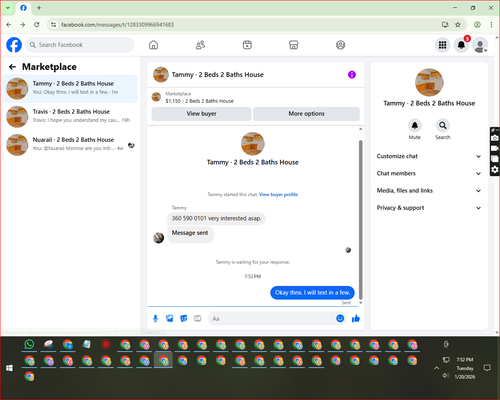Click the chat header listing avatar
Image resolution: width=500 pixels, height=400 pixels.
[x=161, y=75]
